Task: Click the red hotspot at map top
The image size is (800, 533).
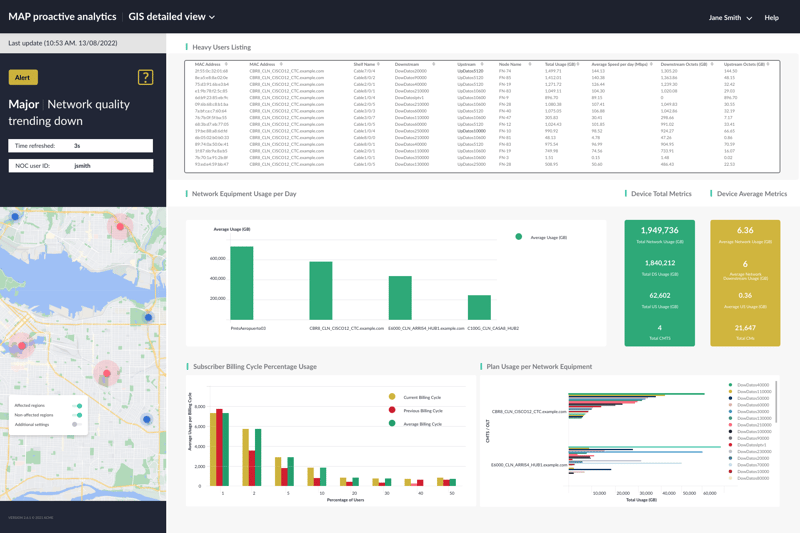Action: [120, 226]
